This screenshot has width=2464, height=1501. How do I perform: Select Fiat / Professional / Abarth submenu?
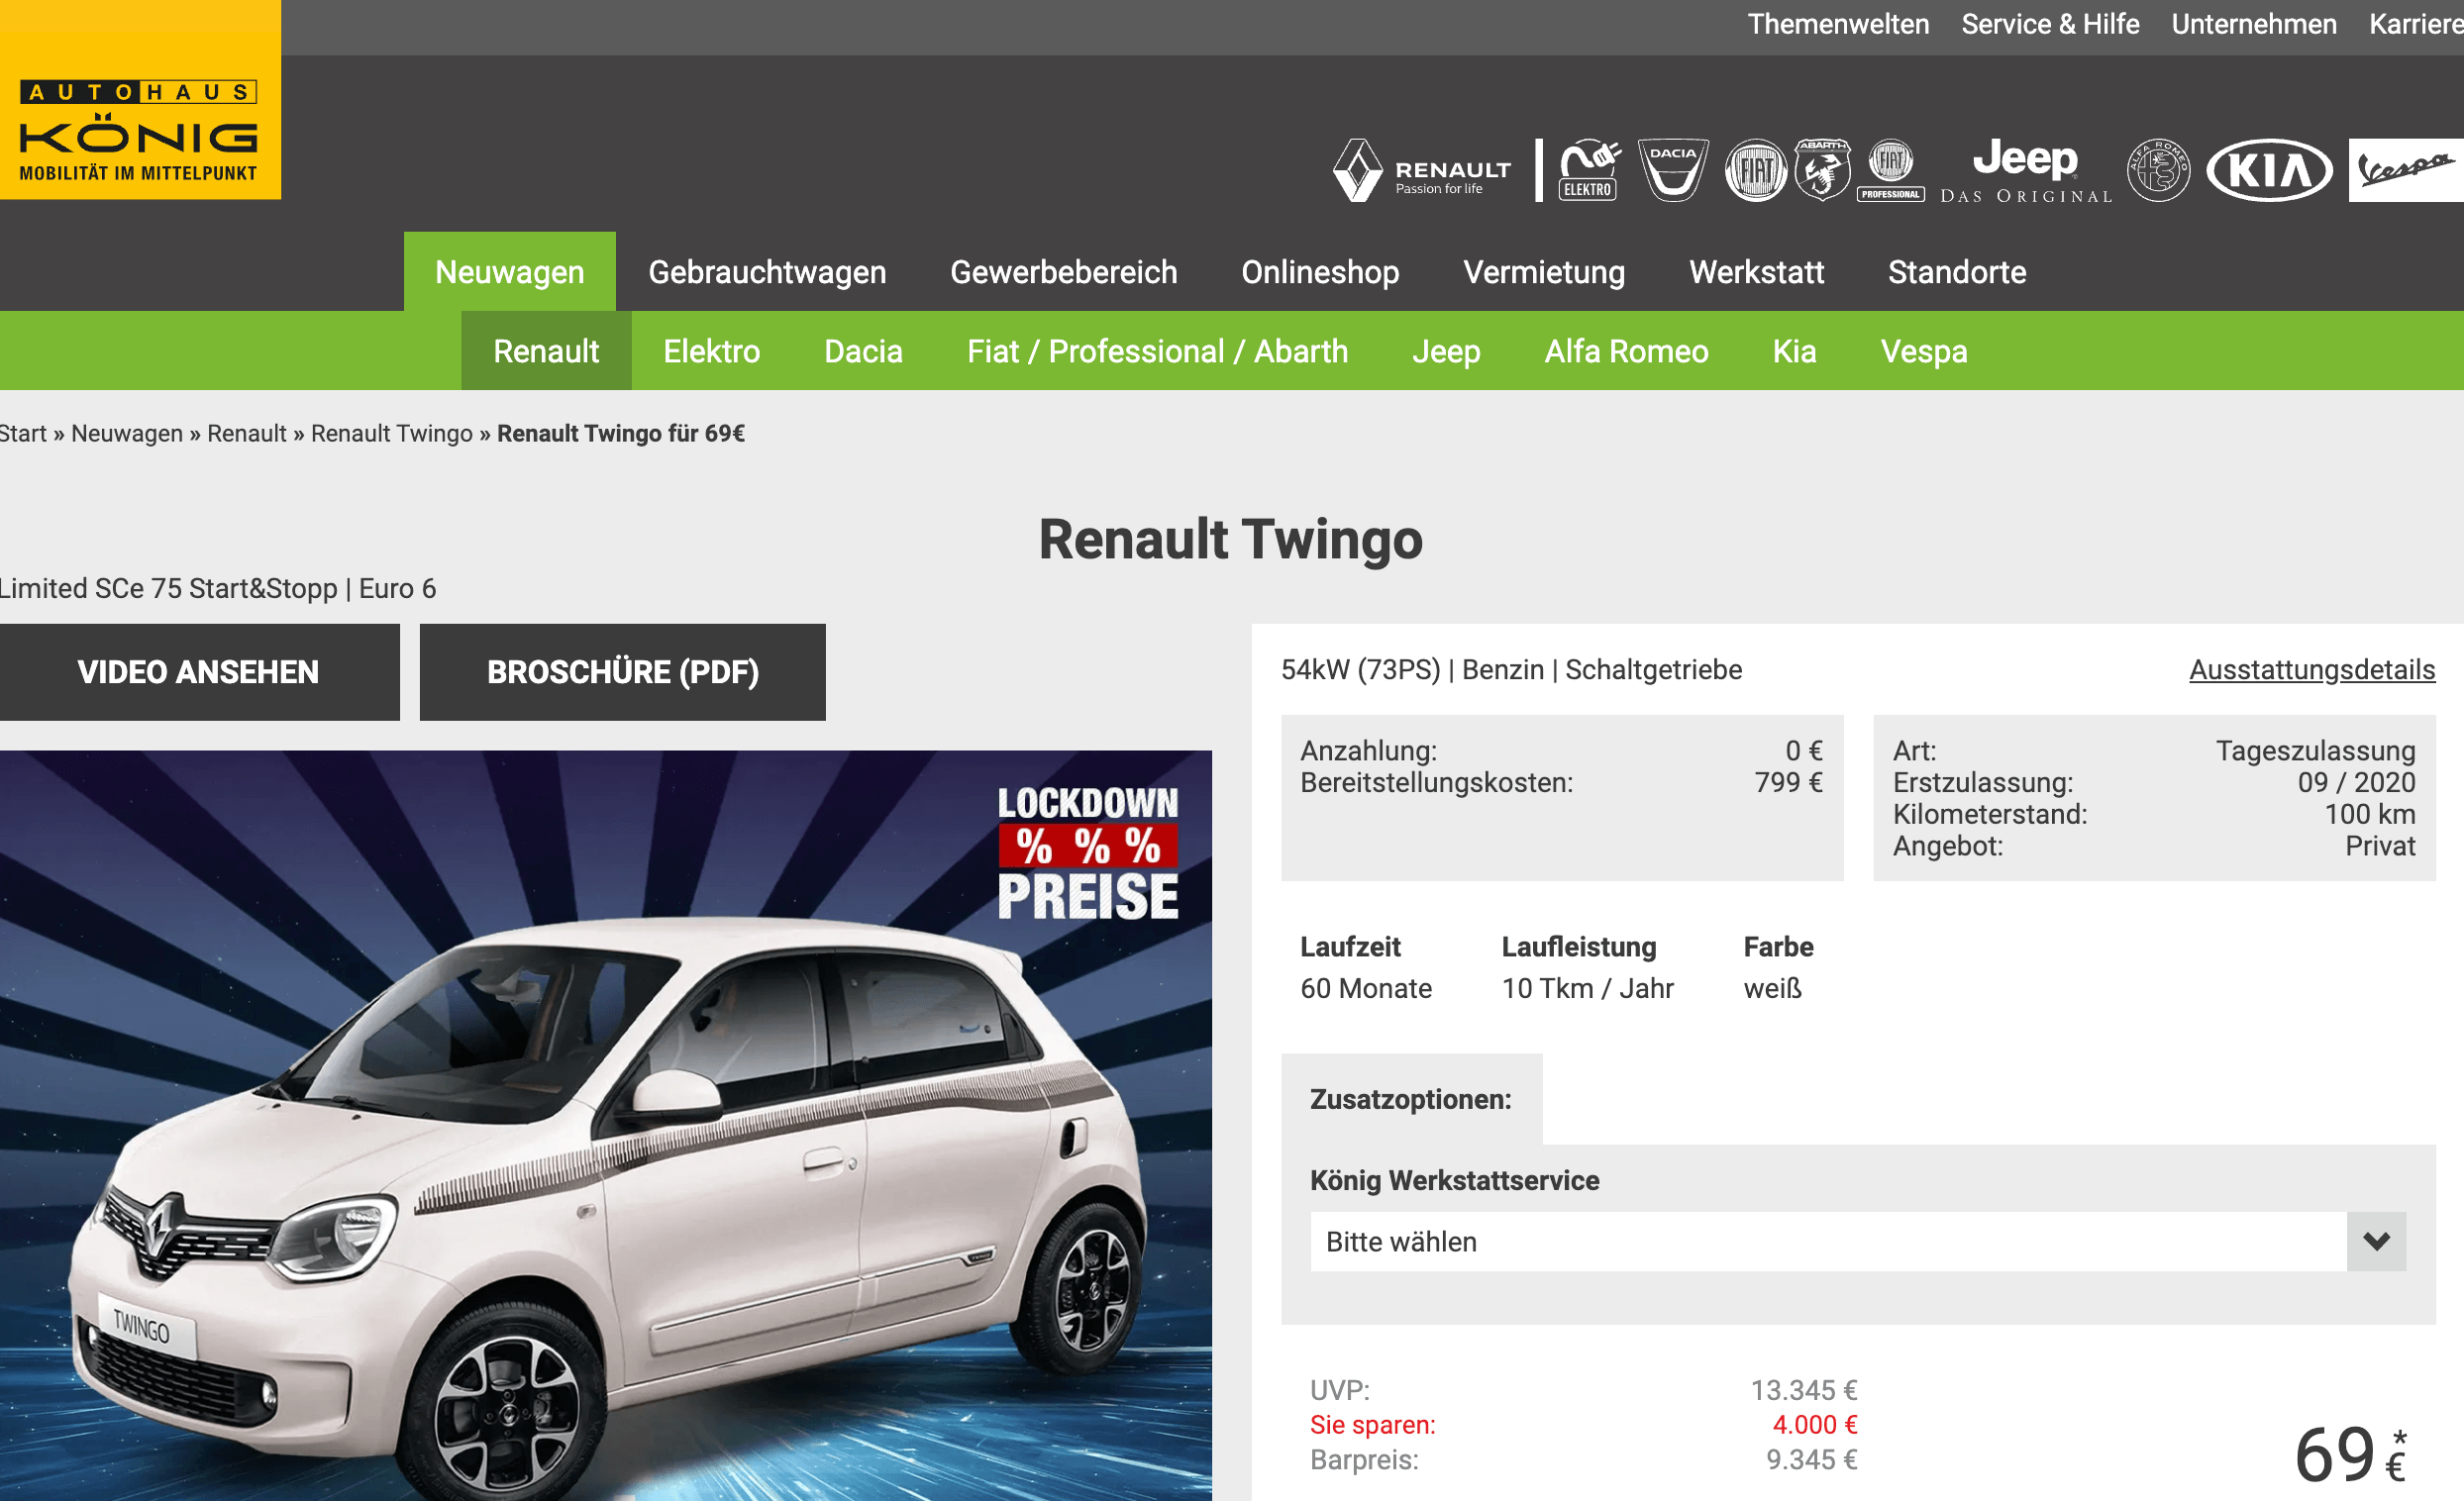1157,351
